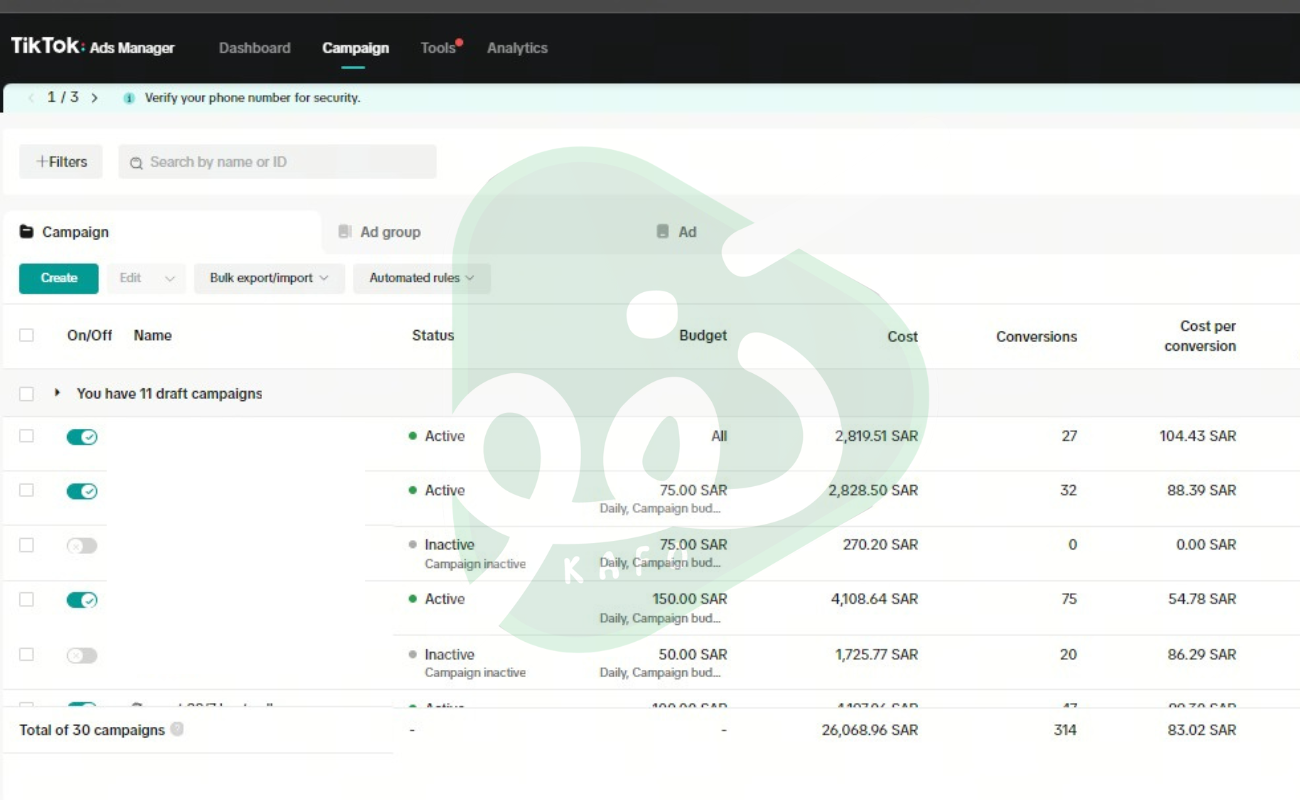Click the magnifier icon in the search box

137,162
